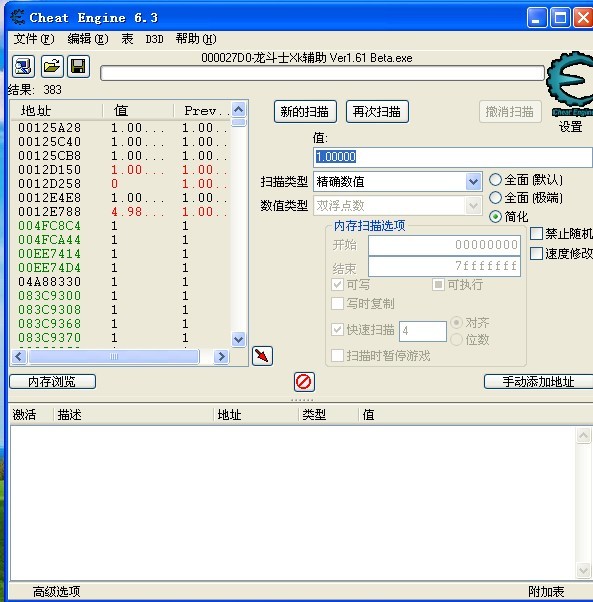Click the scan progress bar
Viewport: 593px width, 602px height.
(322, 73)
